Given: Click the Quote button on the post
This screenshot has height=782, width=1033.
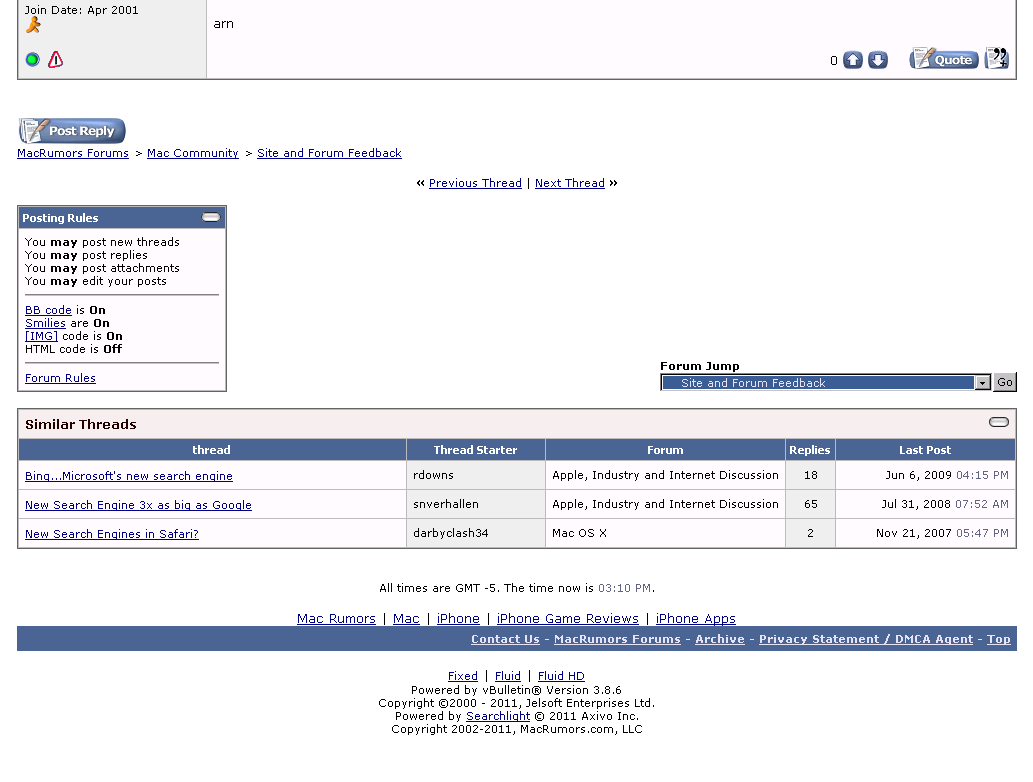Looking at the screenshot, I should [944, 59].
